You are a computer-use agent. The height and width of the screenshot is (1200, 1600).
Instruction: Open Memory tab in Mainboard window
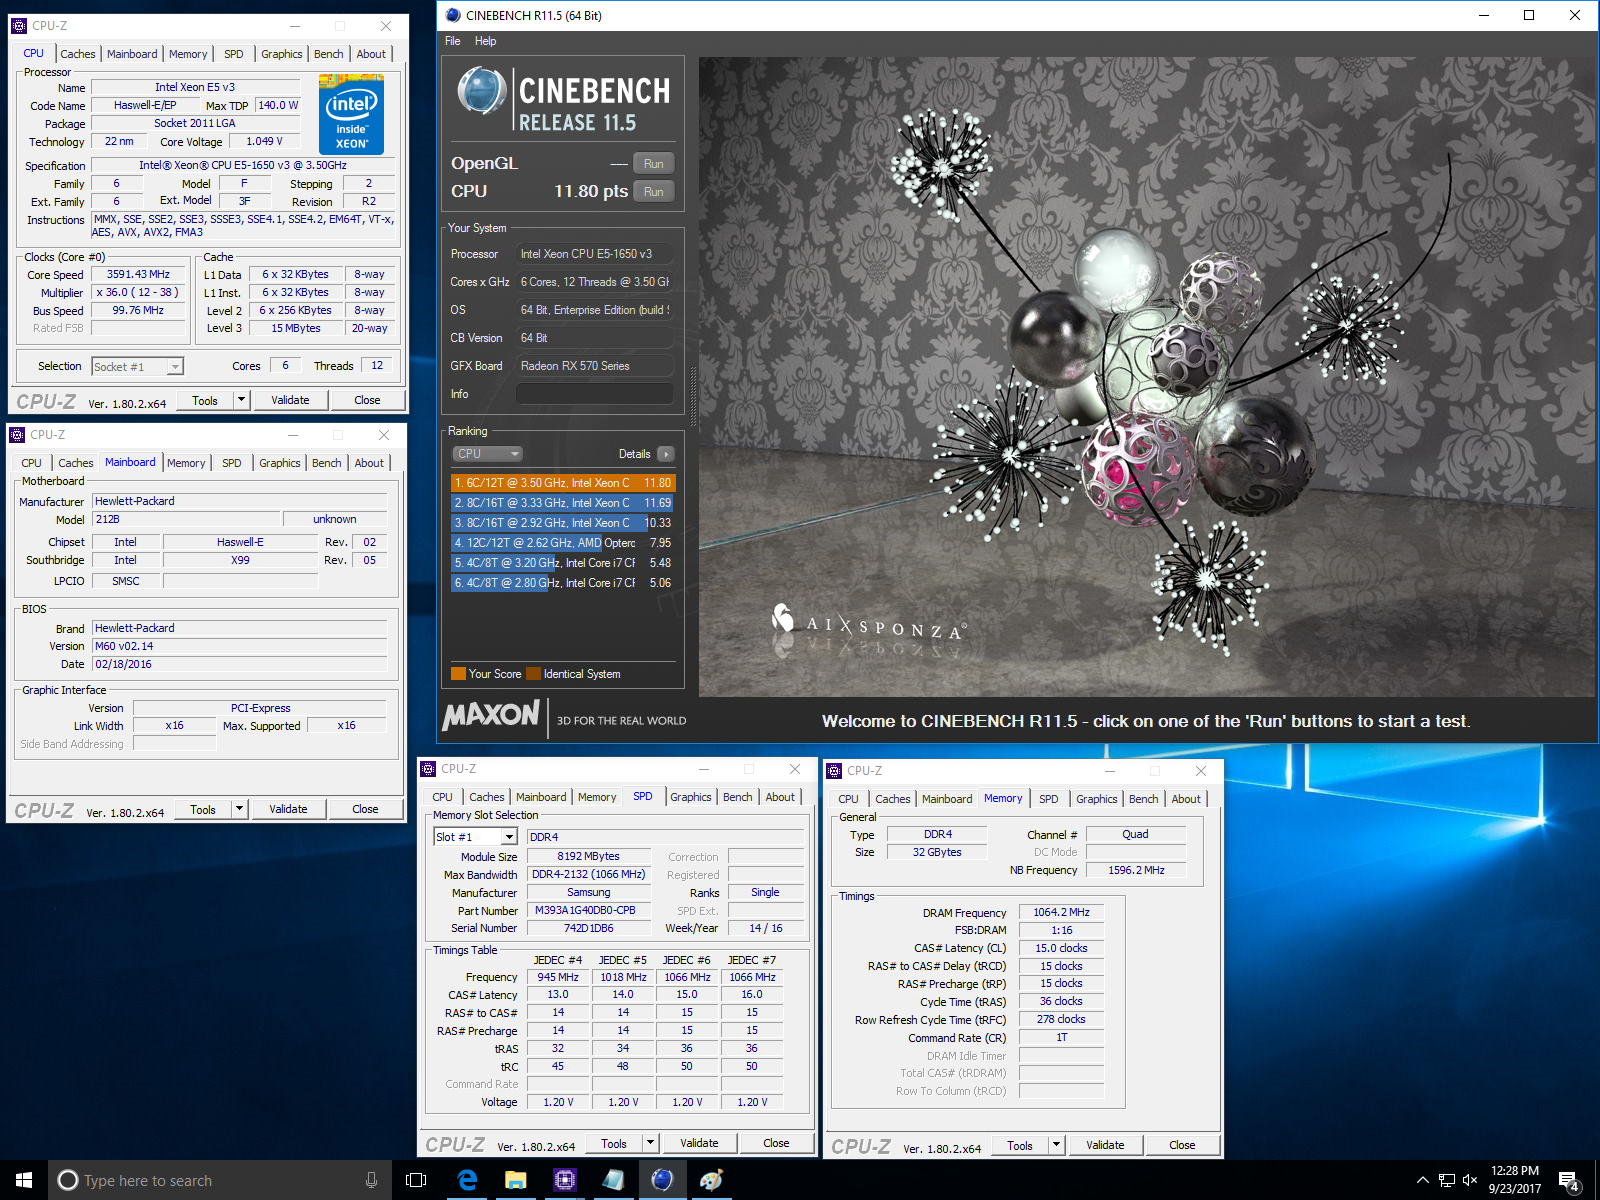(186, 463)
